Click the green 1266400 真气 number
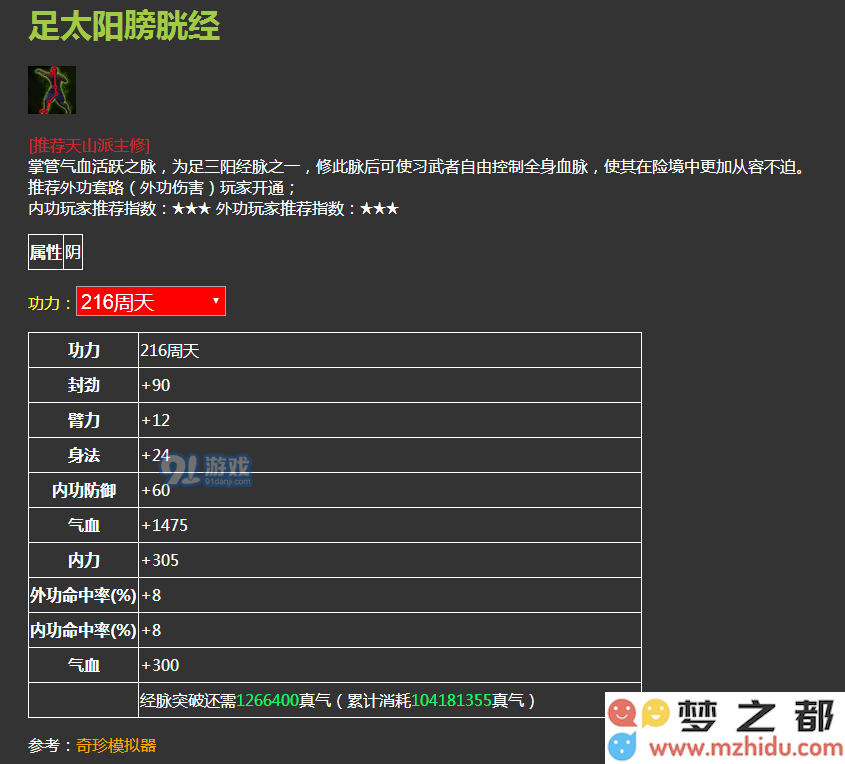 point(267,700)
